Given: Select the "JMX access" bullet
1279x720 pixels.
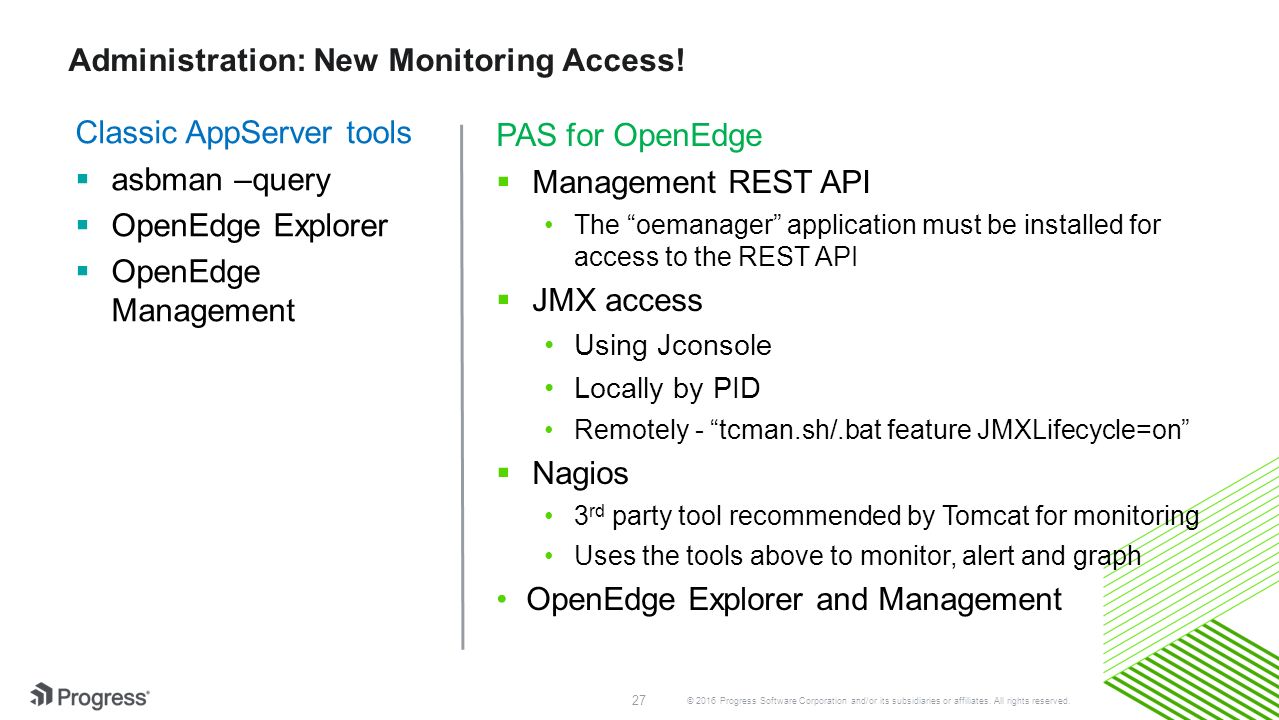Looking at the screenshot, I should [617, 300].
